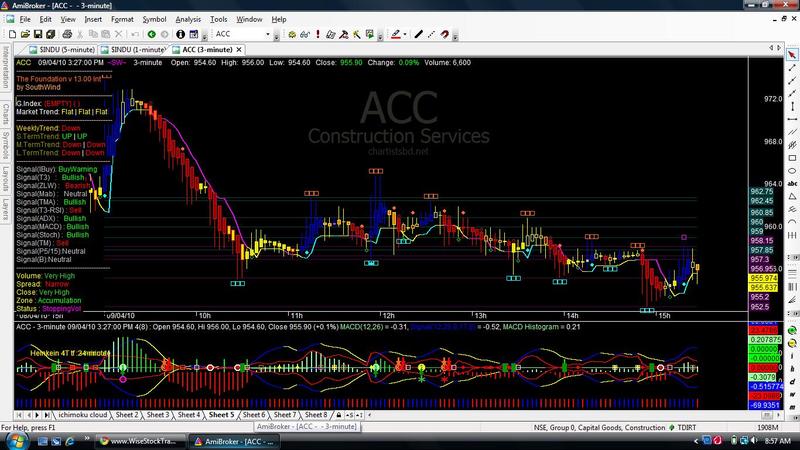
Task: Go to first sheet navigation arrow
Action: (x=19, y=415)
